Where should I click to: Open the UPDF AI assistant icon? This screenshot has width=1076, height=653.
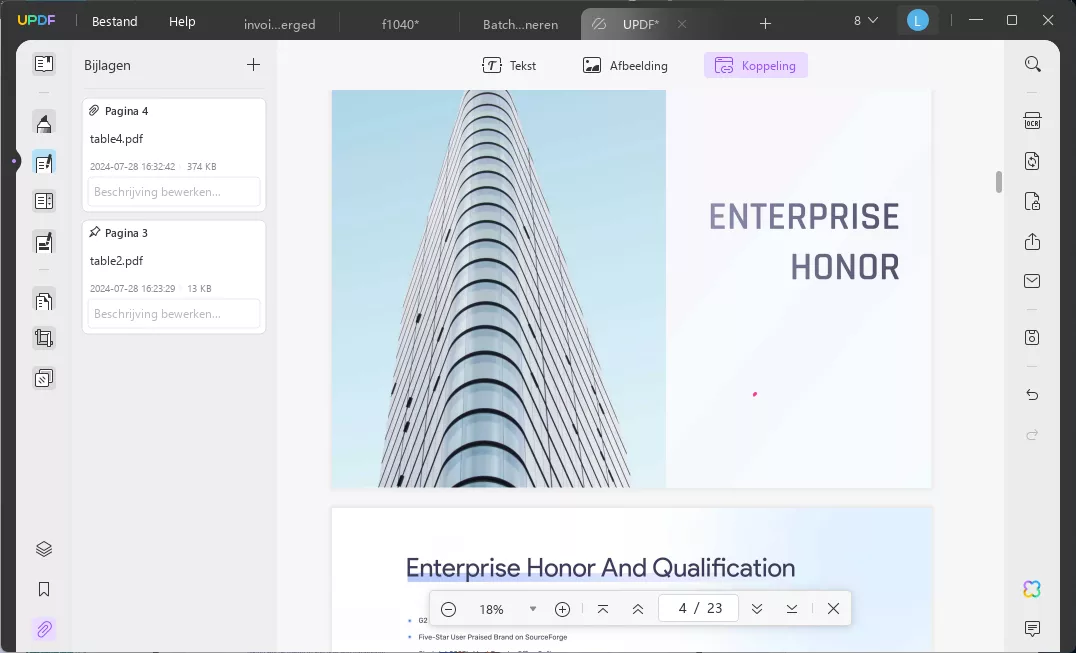click(x=1032, y=589)
